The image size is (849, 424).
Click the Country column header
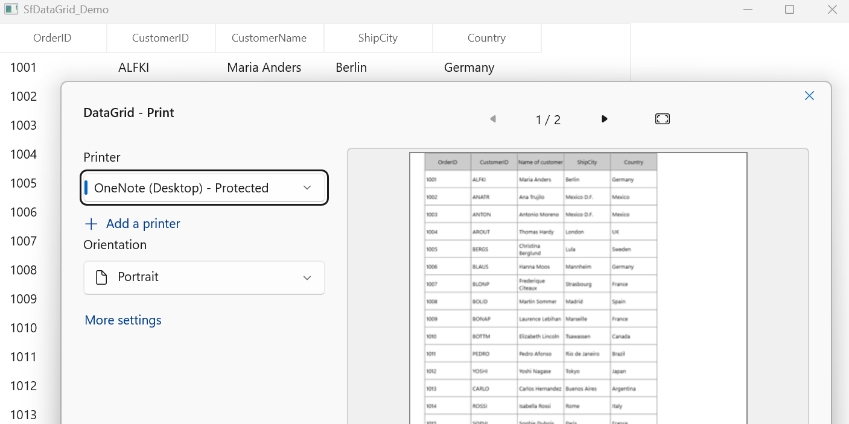[x=487, y=38]
